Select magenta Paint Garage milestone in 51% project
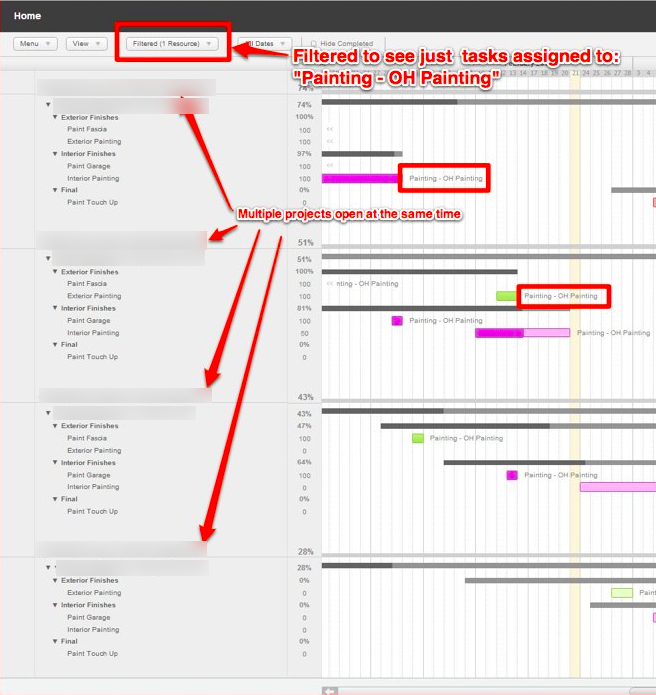This screenshot has width=656, height=695. tap(397, 320)
